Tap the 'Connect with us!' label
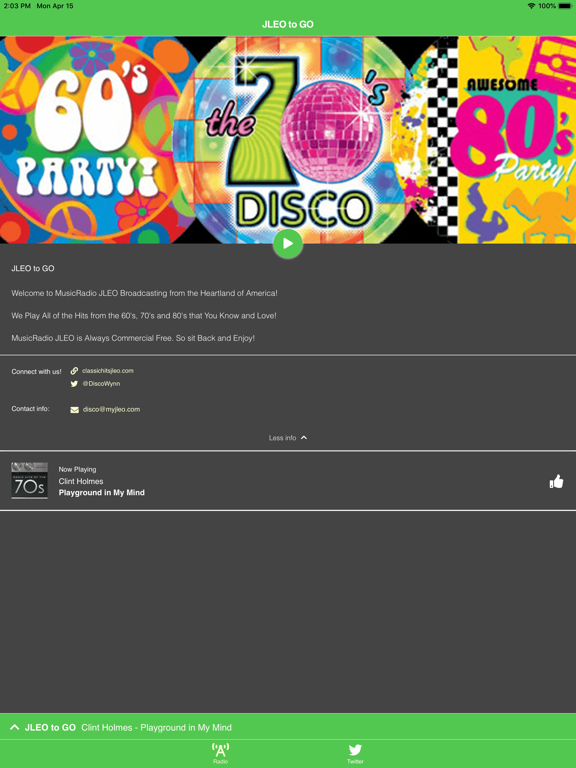The height and width of the screenshot is (768, 576). click(x=36, y=371)
